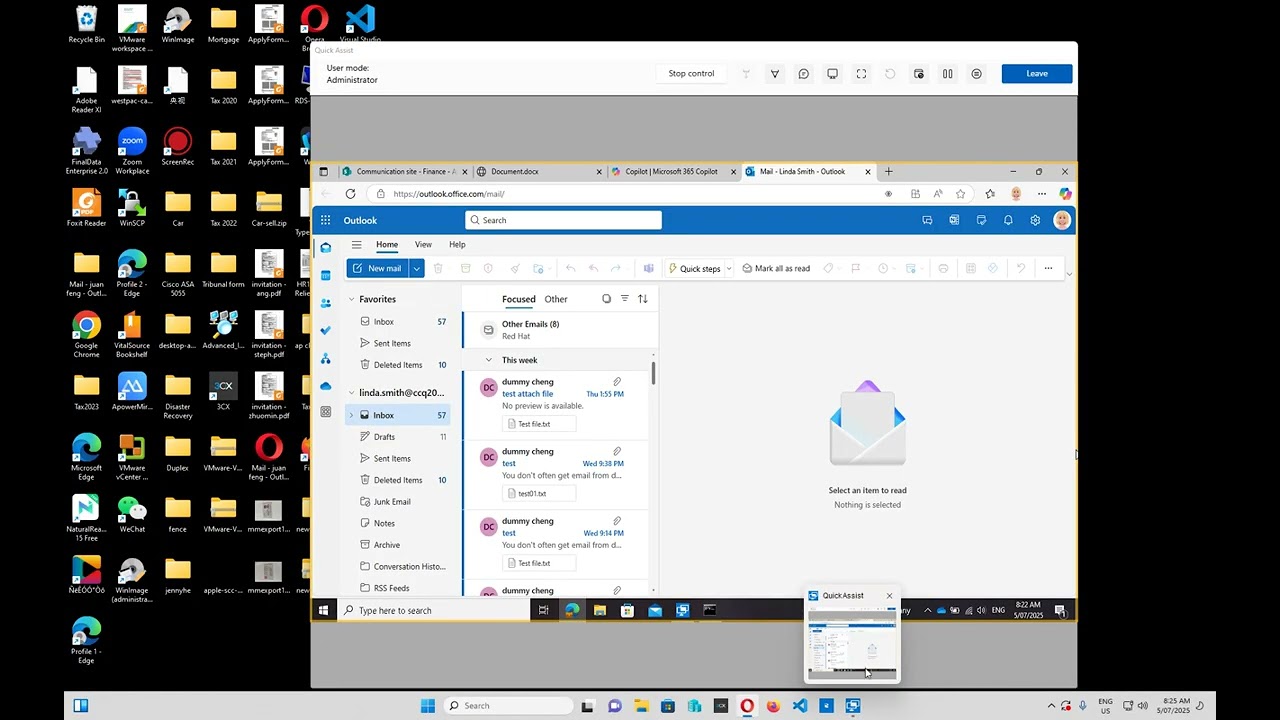Viewport: 1280px width, 720px height.
Task: Switch to the Home ribbon tab
Action: click(387, 244)
